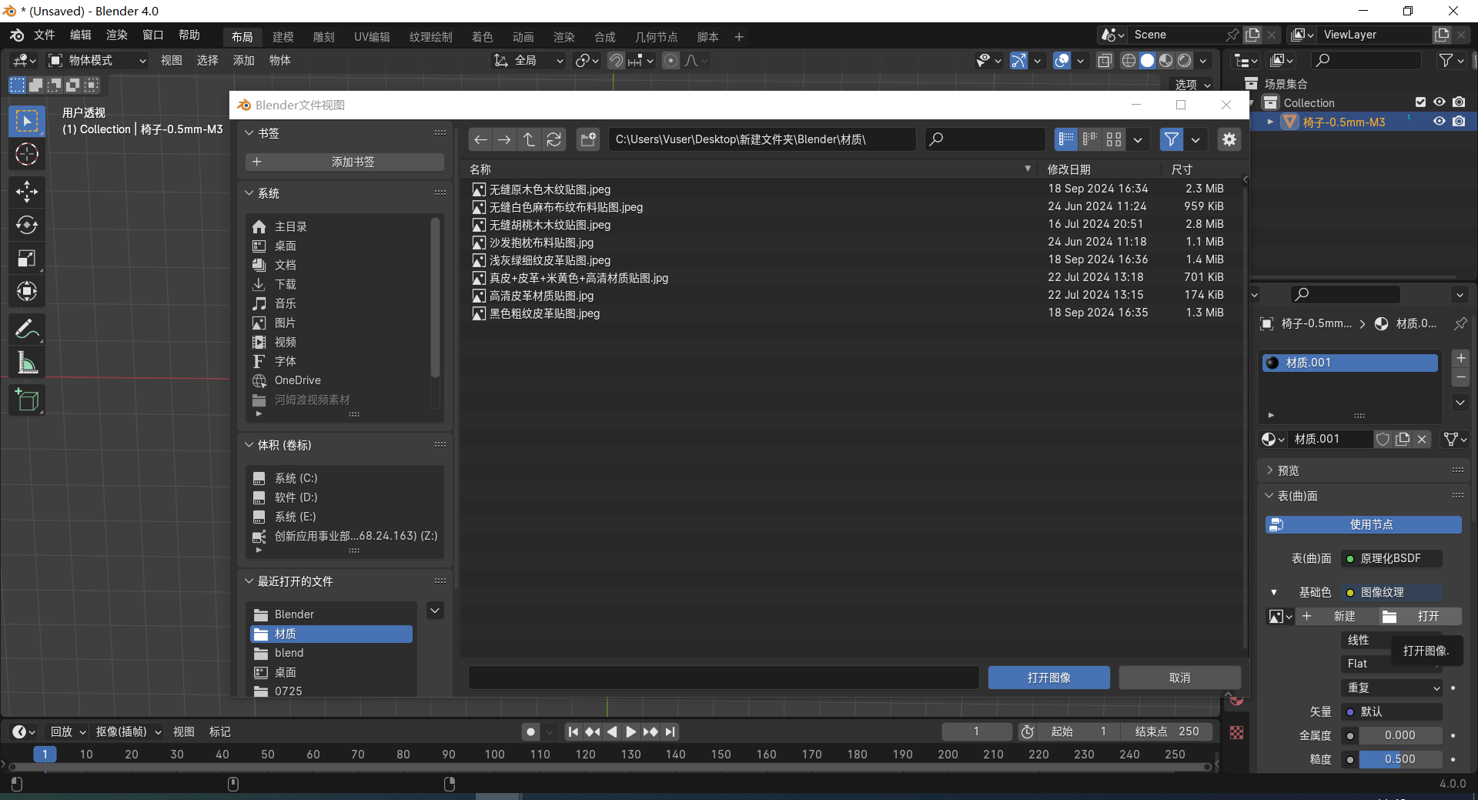Open the 编辑 menu
Screen dimensions: 1478x800
80,35
